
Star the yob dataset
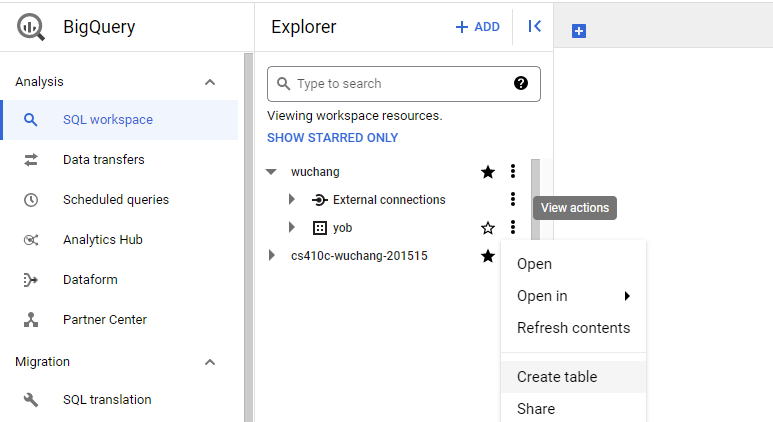(488, 228)
